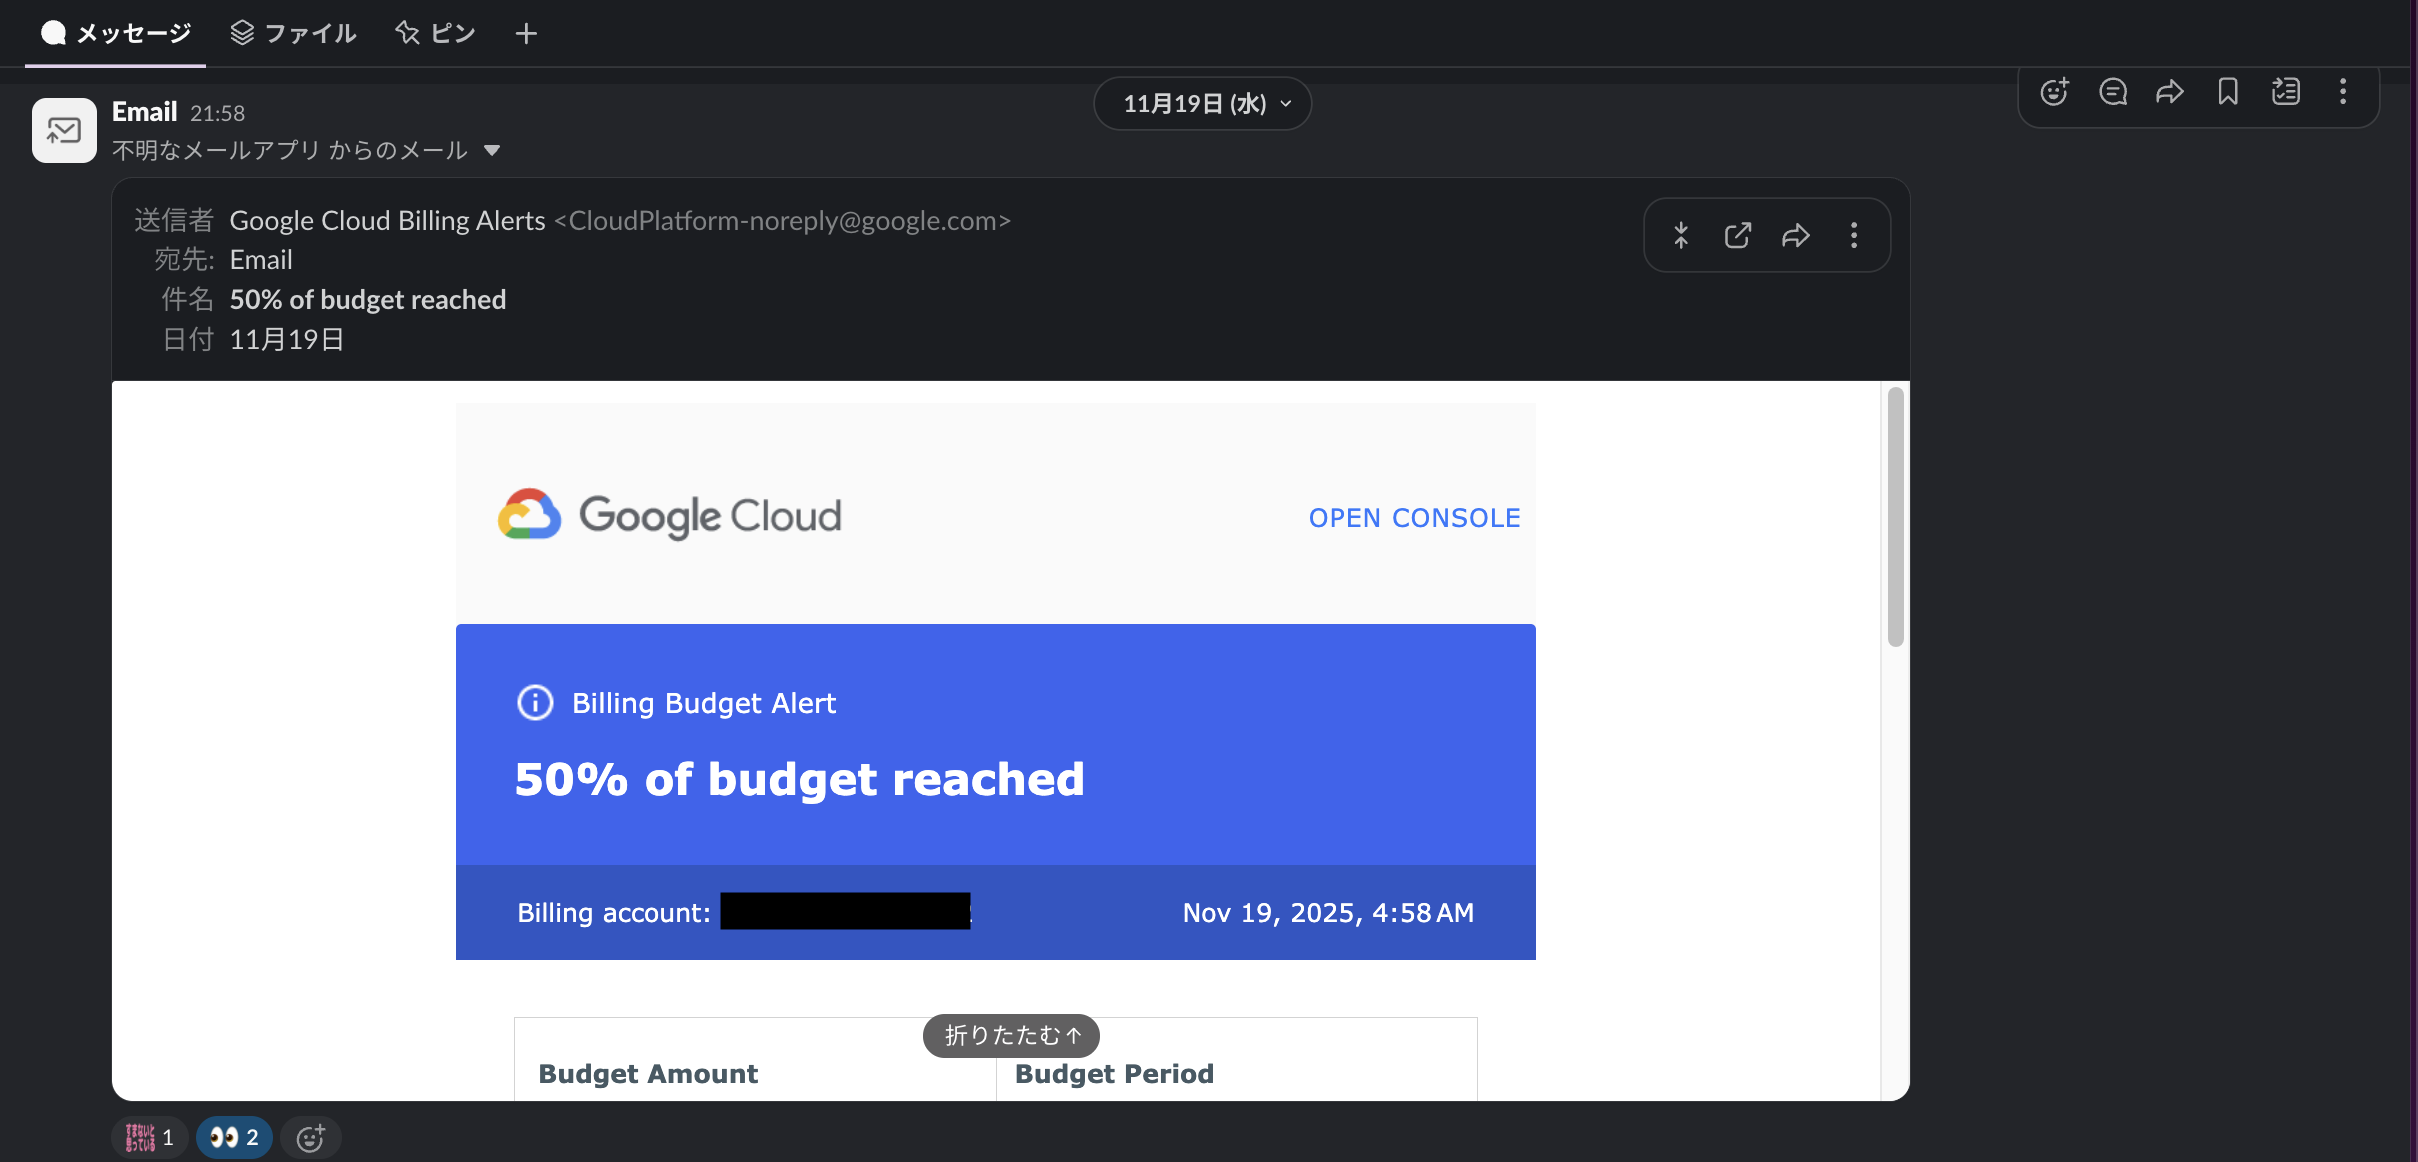Click the OPEN CONSOLE link
The image size is (2418, 1162).
(1414, 518)
